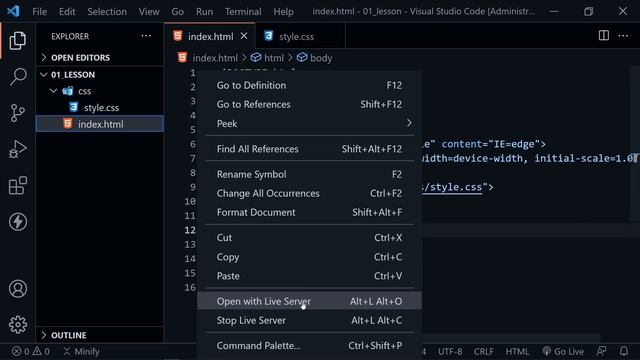Open the Accounts menu icon
Viewport: 640px width, 360px height.
click(x=18, y=289)
